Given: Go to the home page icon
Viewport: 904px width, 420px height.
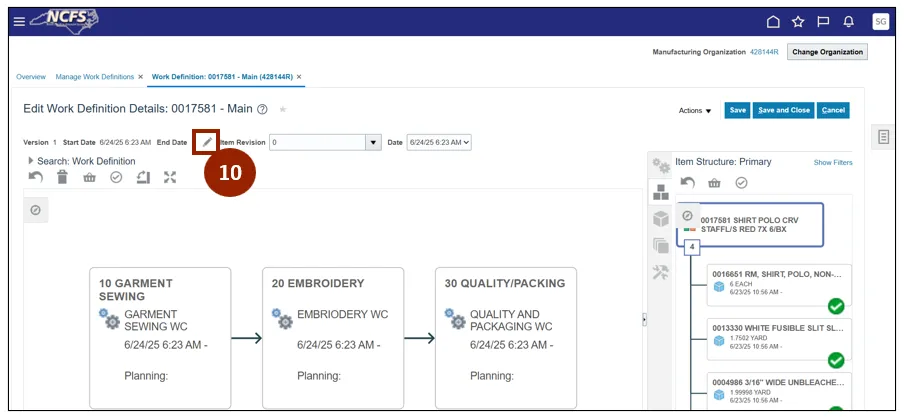Looking at the screenshot, I should point(773,22).
